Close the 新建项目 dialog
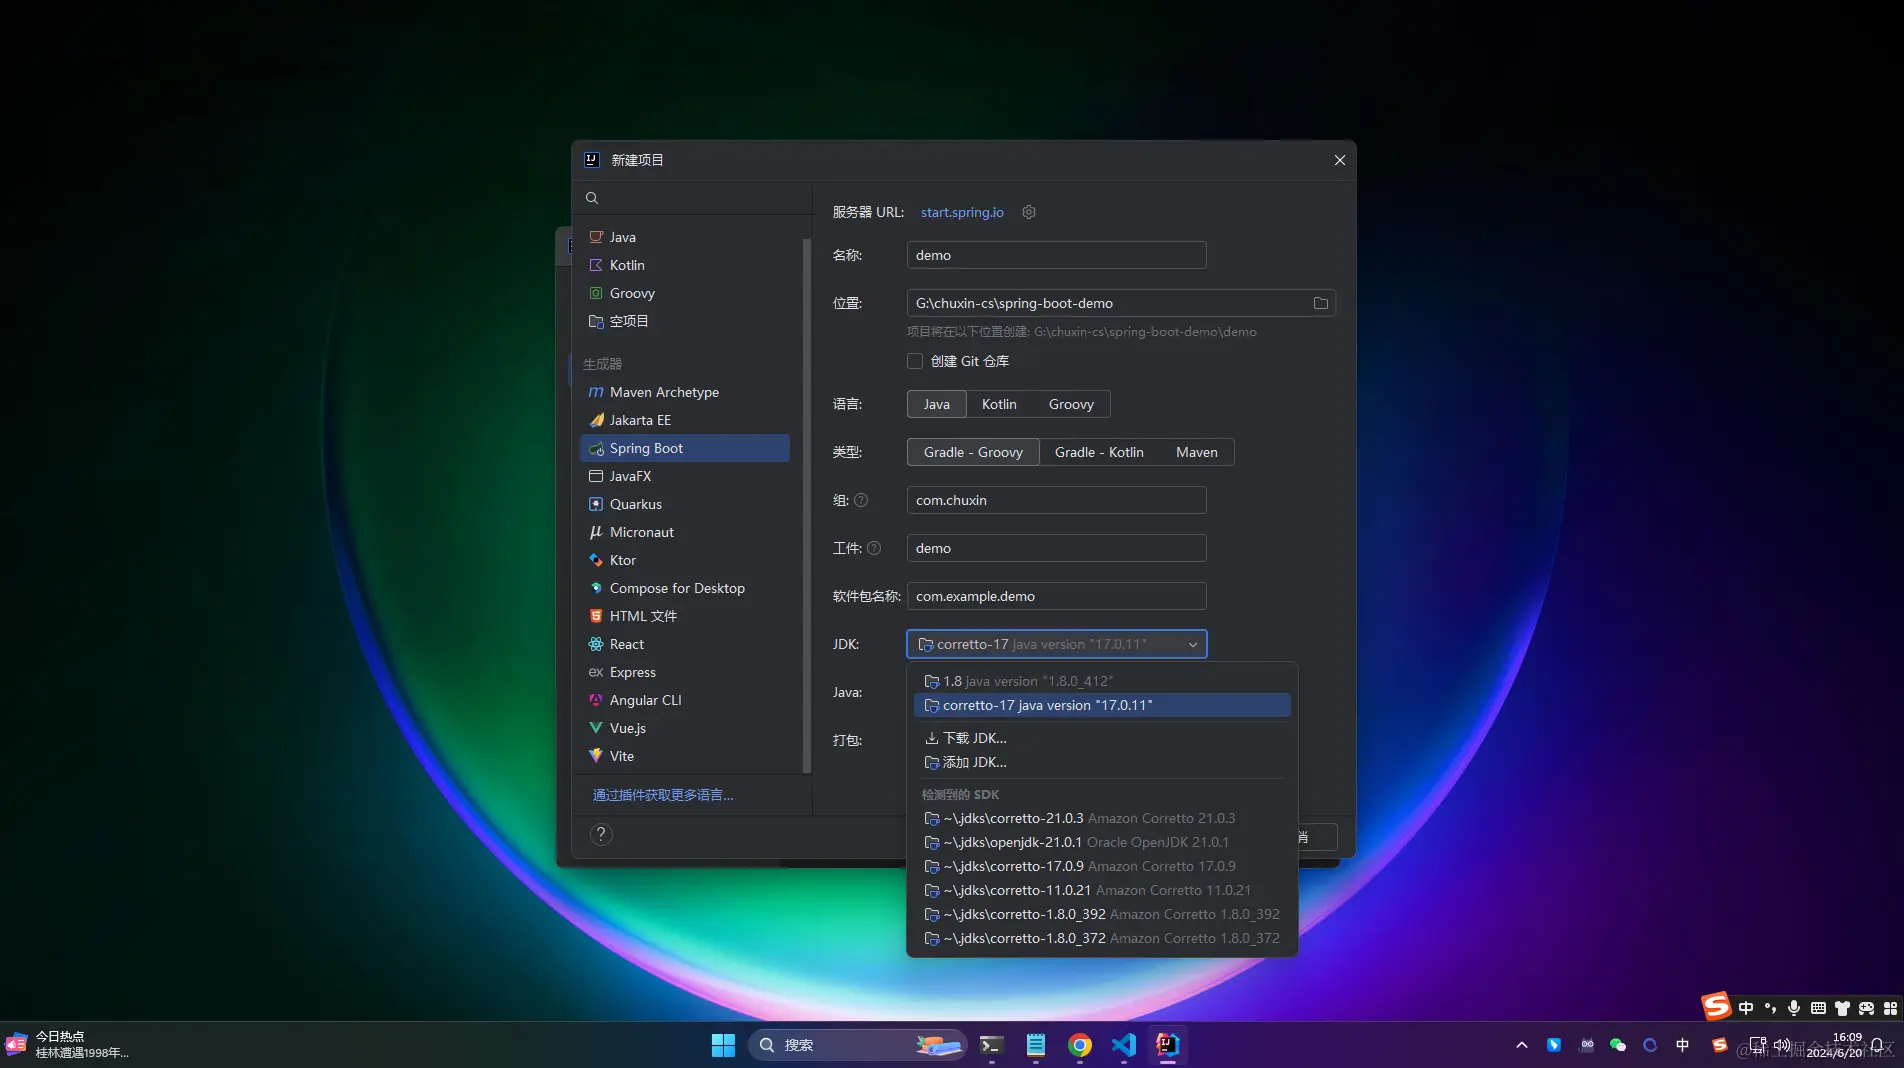1904x1068 pixels. tap(1339, 160)
